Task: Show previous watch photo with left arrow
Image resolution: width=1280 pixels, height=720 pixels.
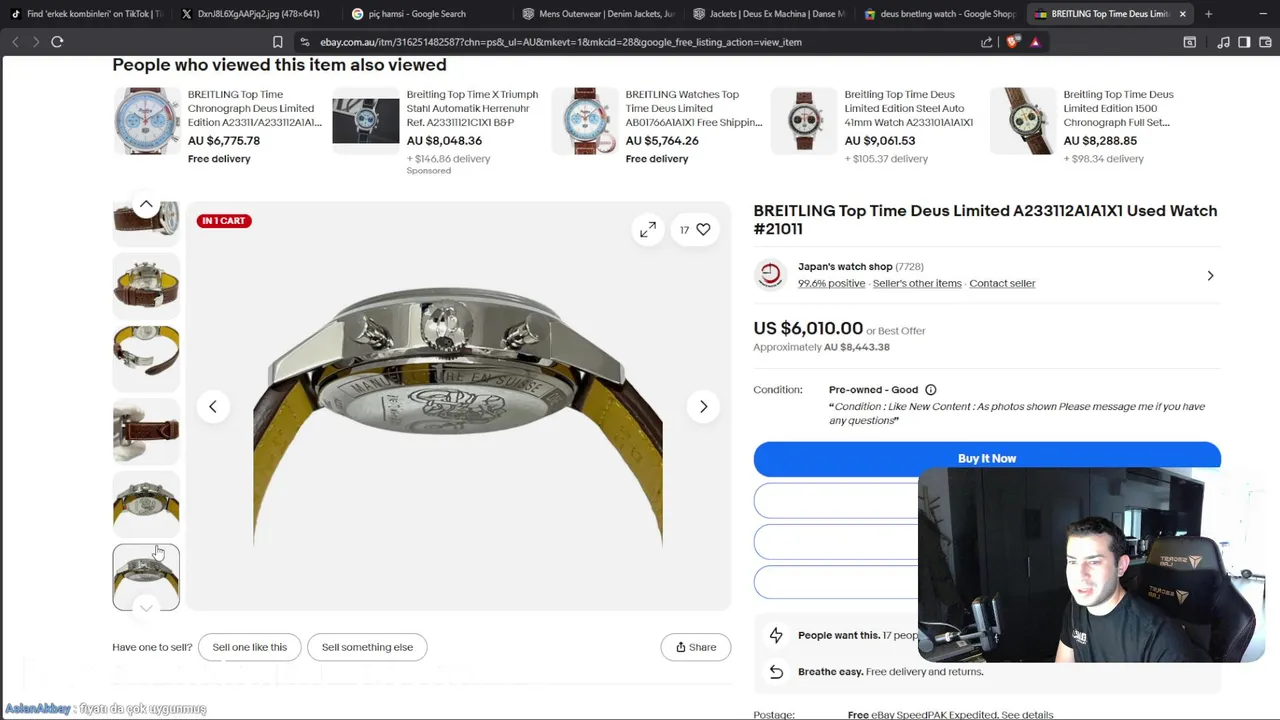Action: tap(212, 406)
